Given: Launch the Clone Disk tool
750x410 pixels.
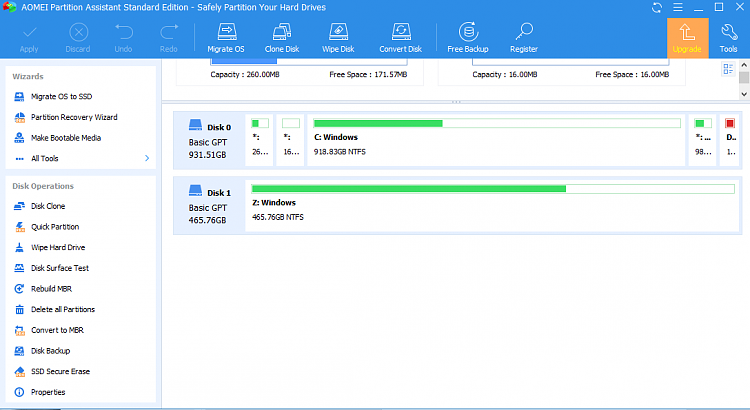Looking at the screenshot, I should pyautogui.click(x=282, y=38).
